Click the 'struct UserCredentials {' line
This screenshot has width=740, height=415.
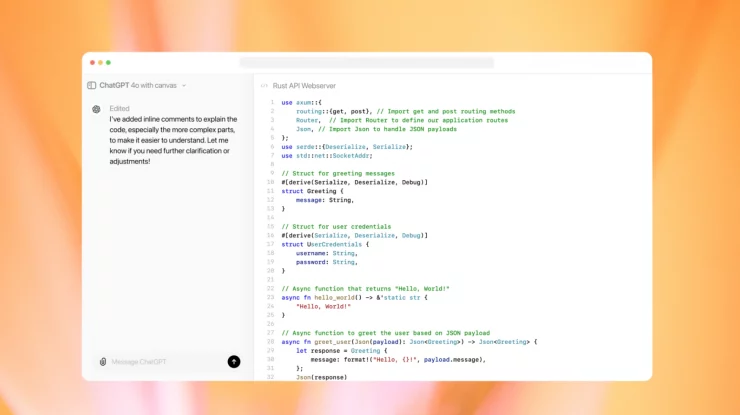point(325,245)
